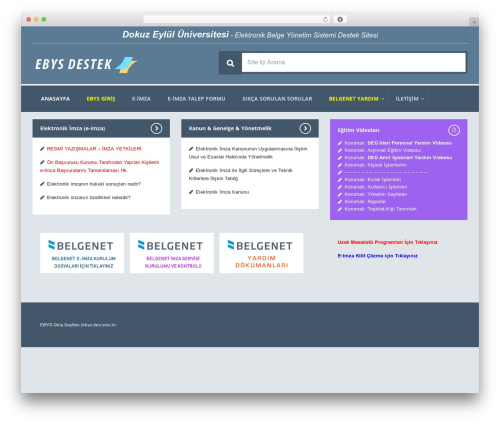The width and height of the screenshot is (500, 423).
Task: Open Belgenet E-İmza Kurulum Dosyaları banner
Action: 82,253
